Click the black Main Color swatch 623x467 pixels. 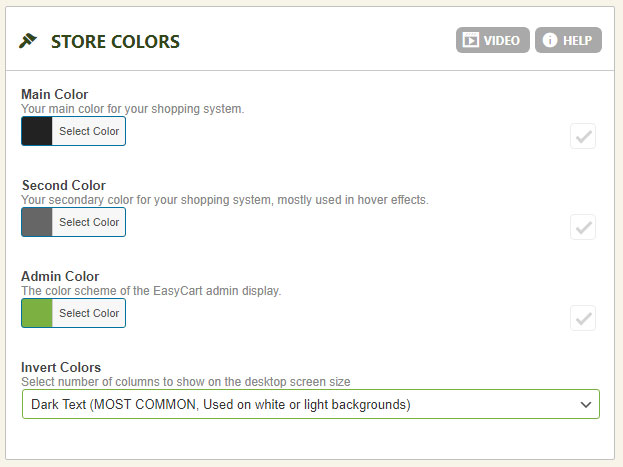[37, 131]
